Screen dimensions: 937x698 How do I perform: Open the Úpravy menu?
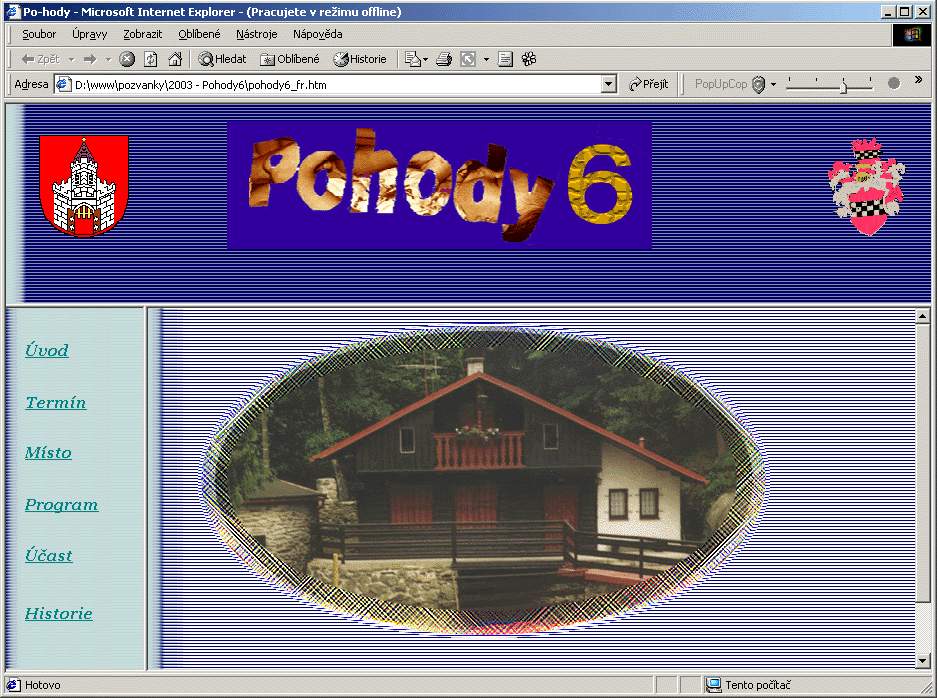(x=90, y=34)
